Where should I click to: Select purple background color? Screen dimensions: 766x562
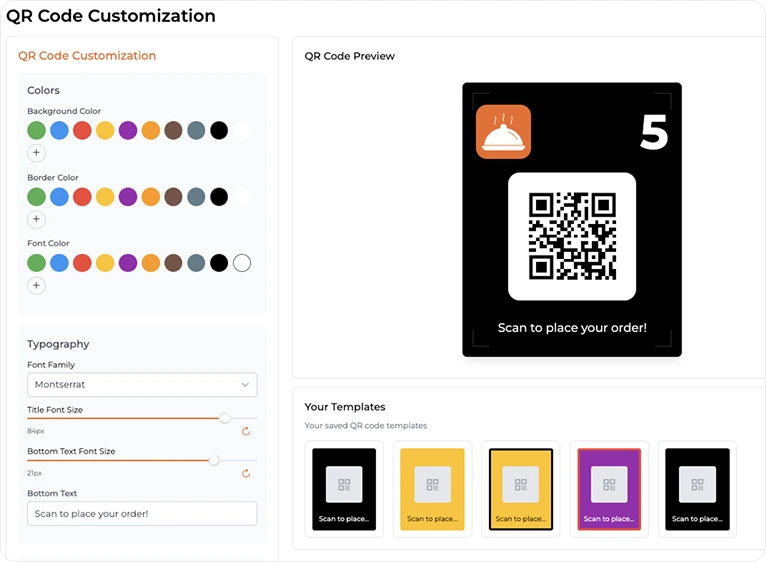point(128,130)
